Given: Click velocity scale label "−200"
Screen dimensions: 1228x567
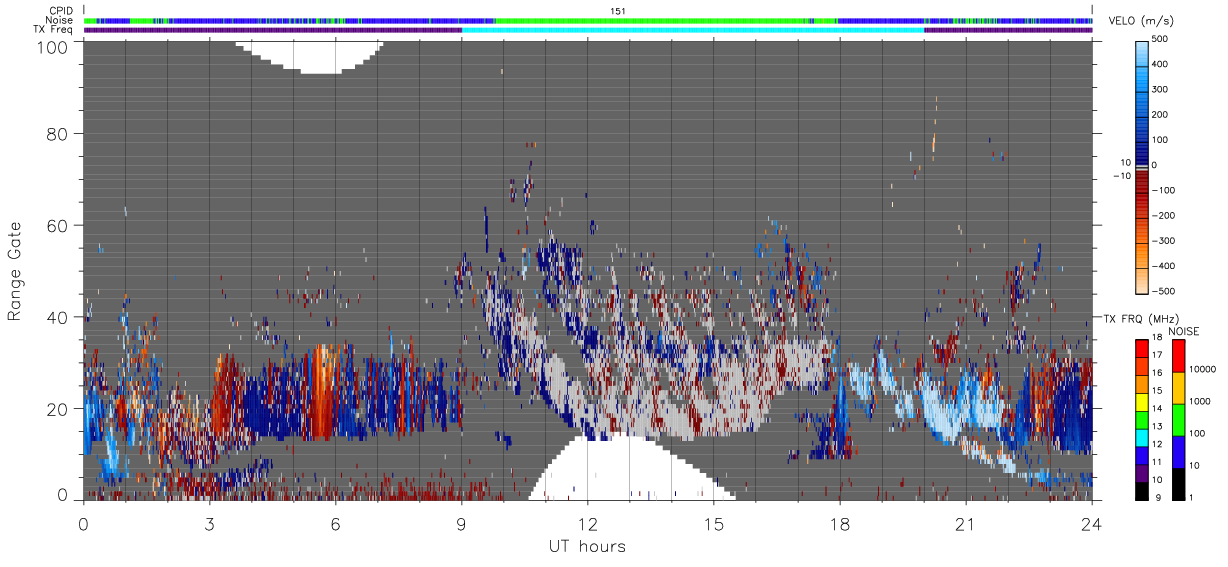Looking at the screenshot, I should click(x=1162, y=215).
